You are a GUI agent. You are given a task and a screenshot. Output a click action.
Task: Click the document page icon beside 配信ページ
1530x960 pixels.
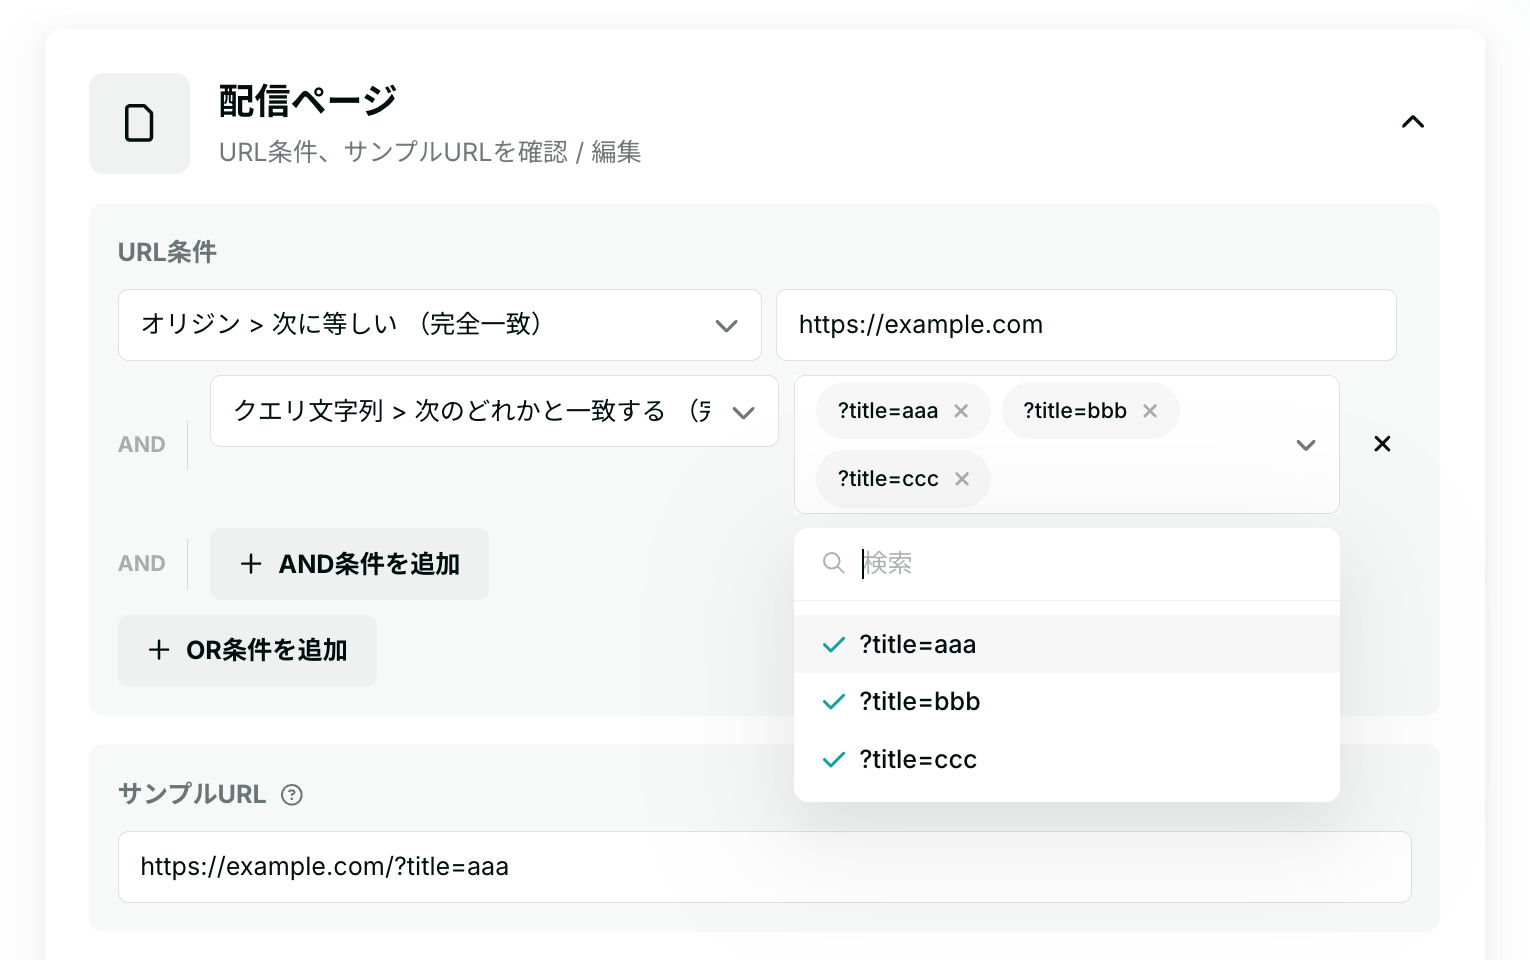point(139,123)
